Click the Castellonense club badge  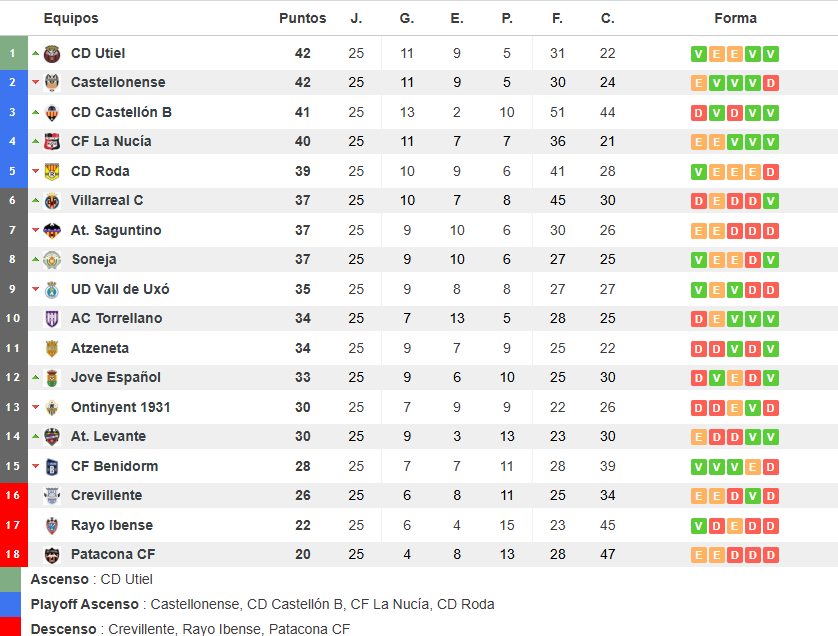52,82
